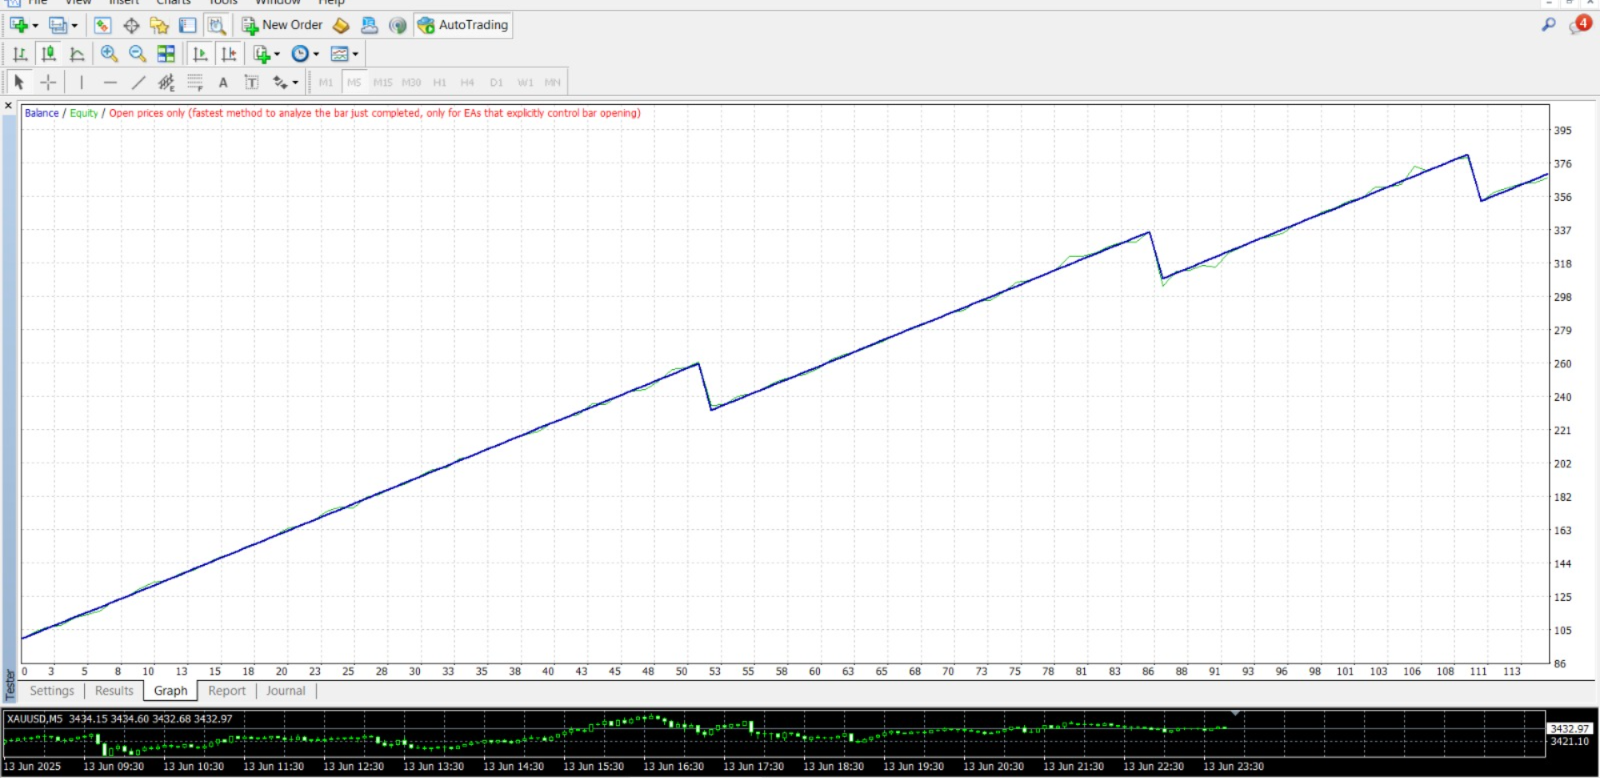The width and height of the screenshot is (1600, 778).
Task: Click the New Order button
Action: click(282, 25)
